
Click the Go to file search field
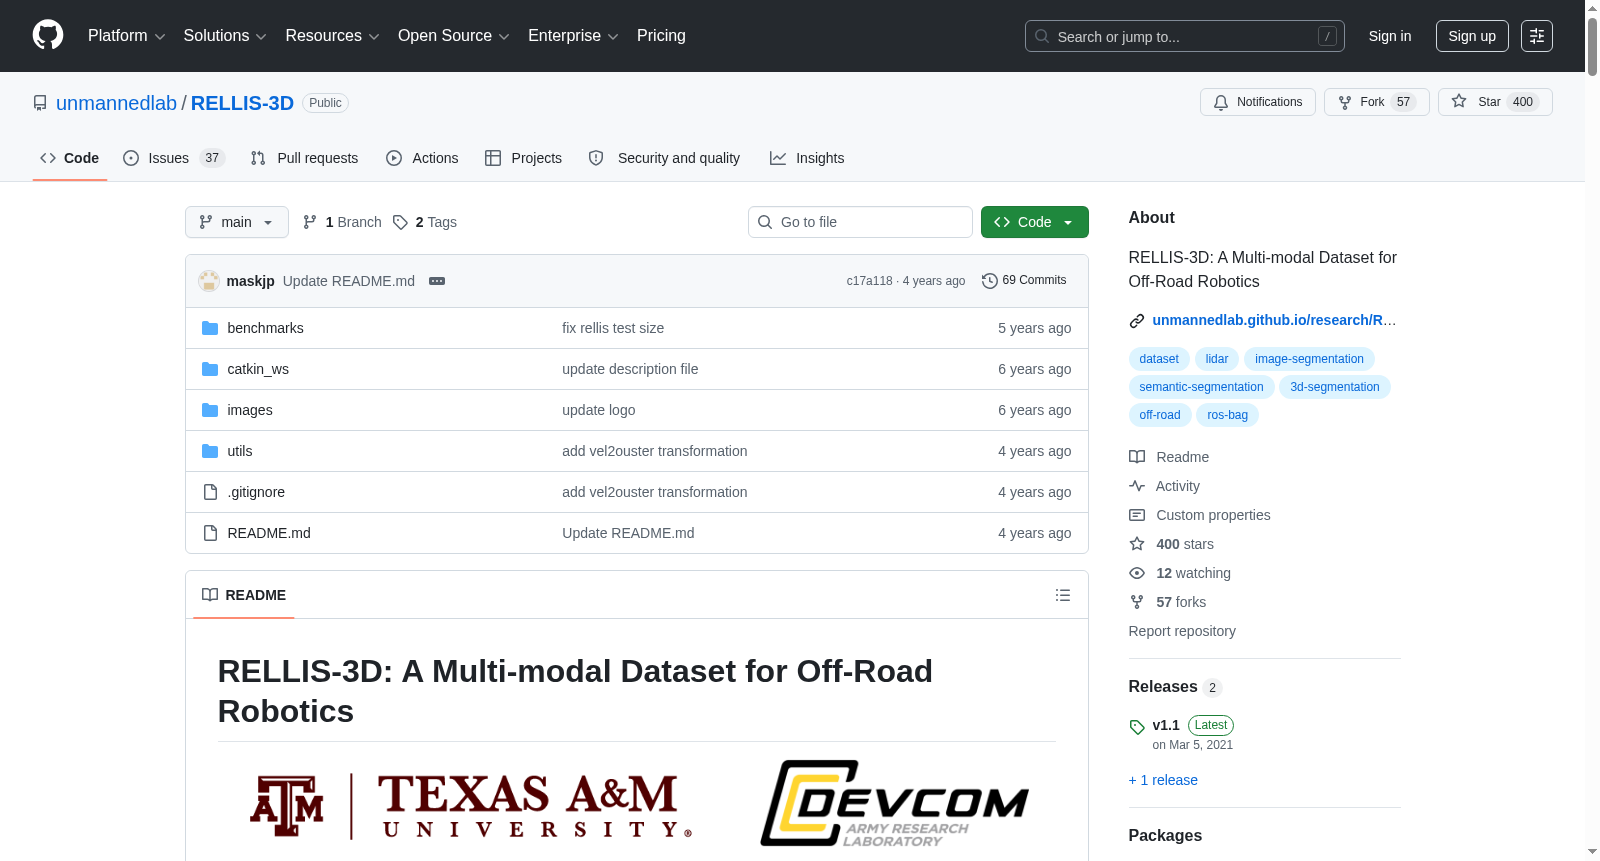pyautogui.click(x=860, y=222)
